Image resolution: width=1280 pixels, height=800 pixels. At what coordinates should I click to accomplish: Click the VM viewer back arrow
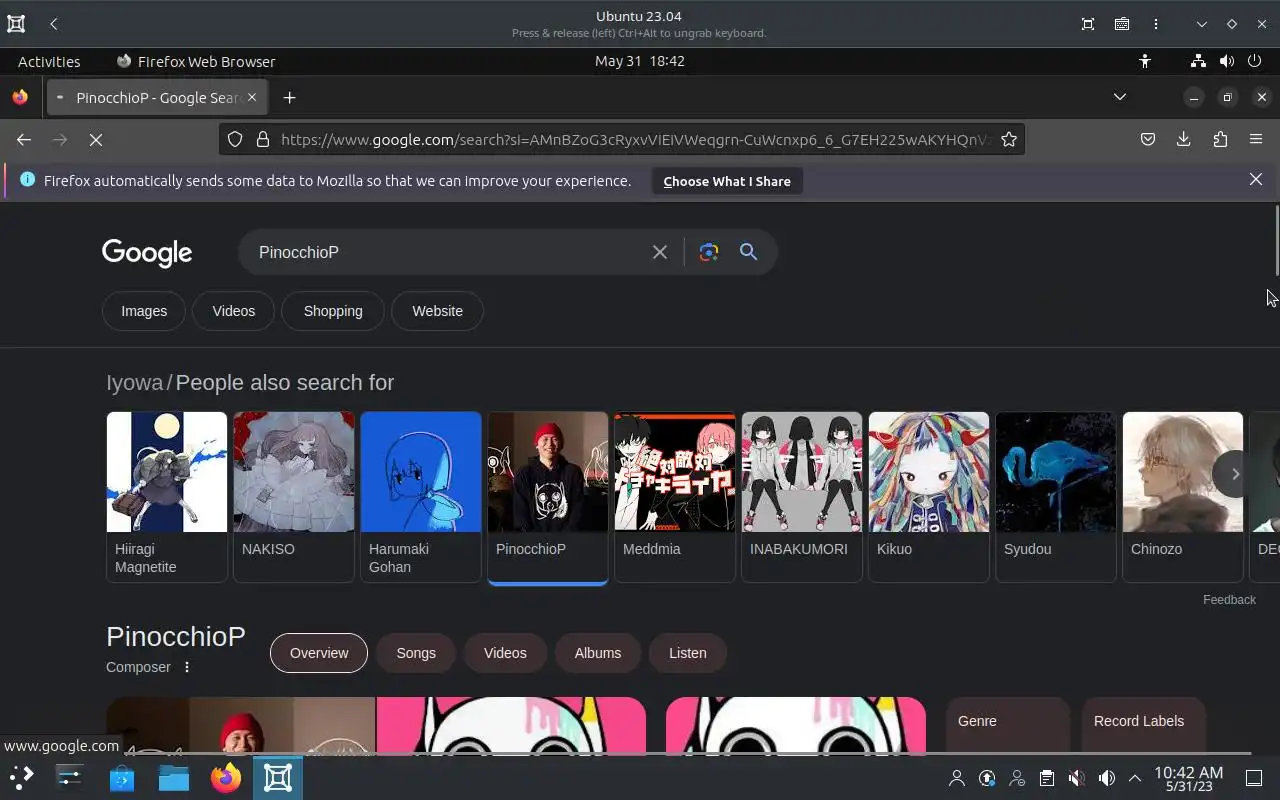[53, 24]
